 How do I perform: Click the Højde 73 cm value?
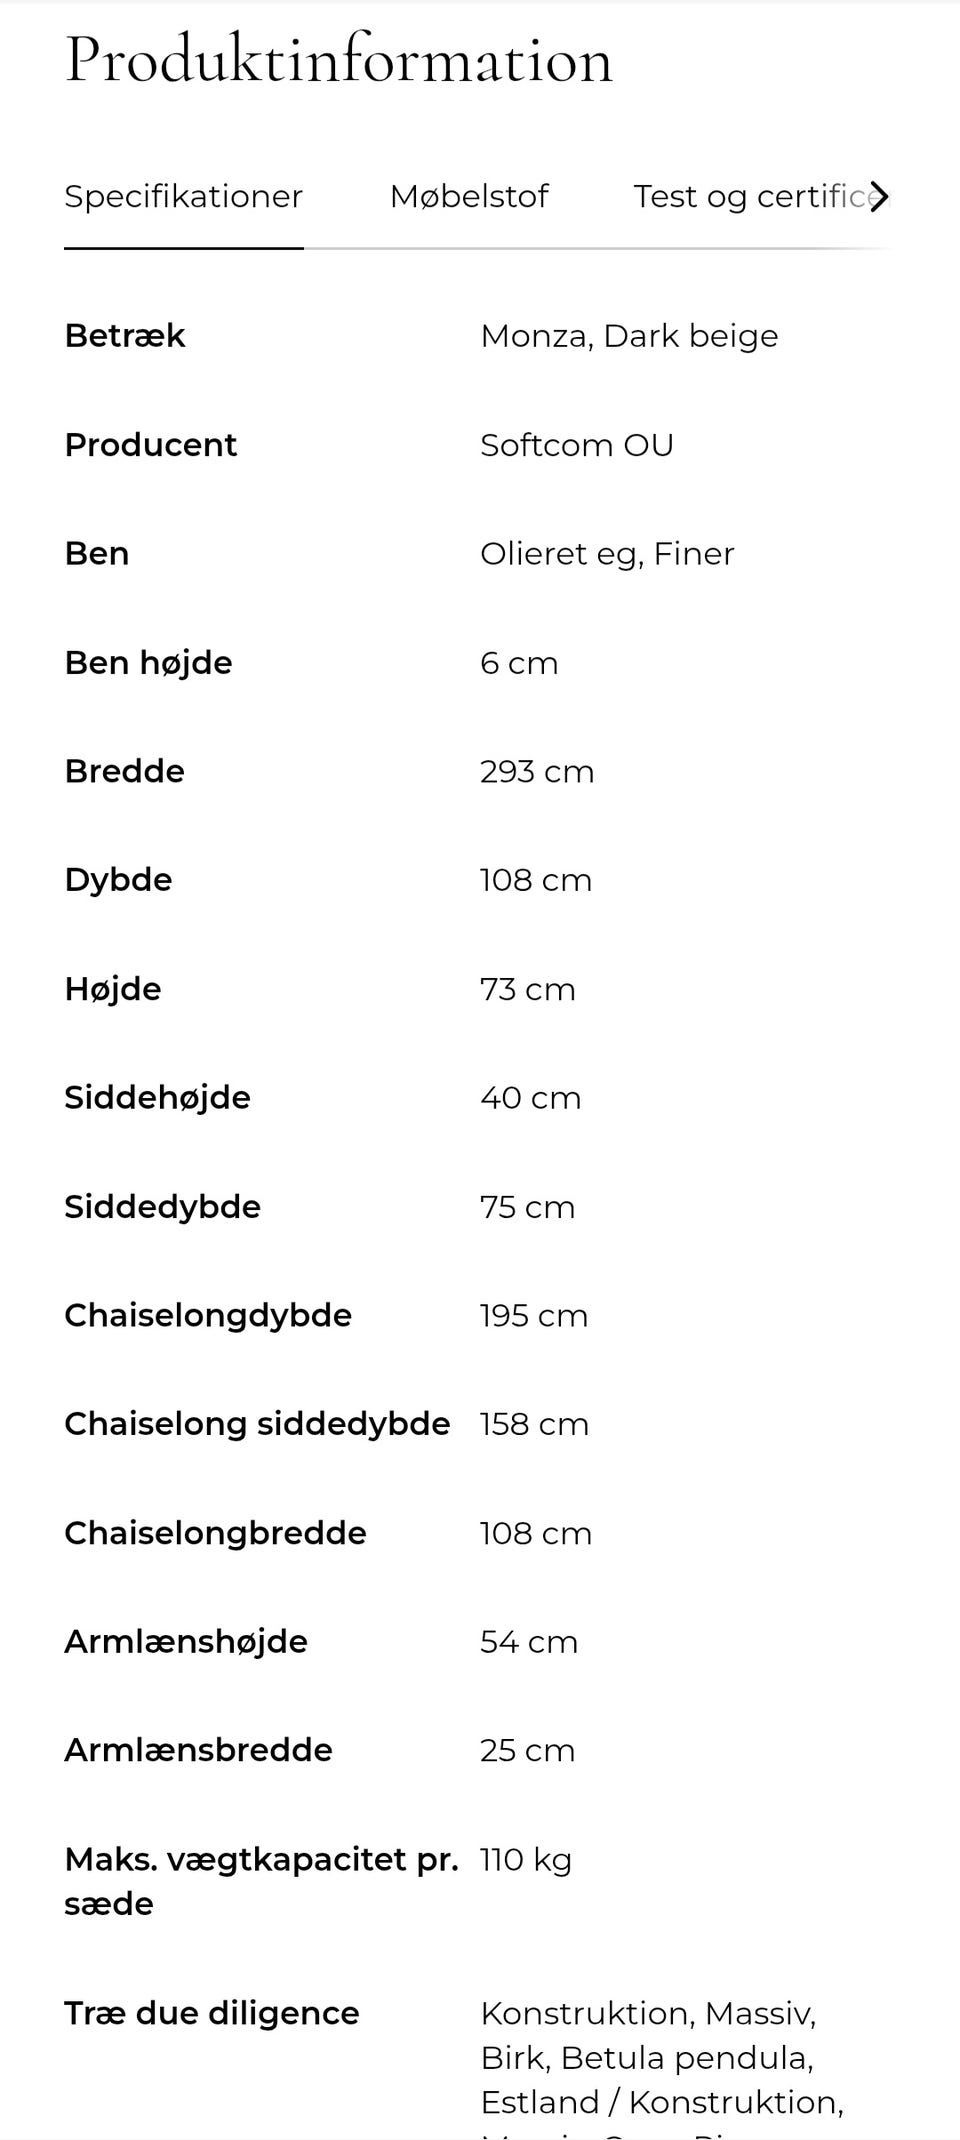point(527,990)
